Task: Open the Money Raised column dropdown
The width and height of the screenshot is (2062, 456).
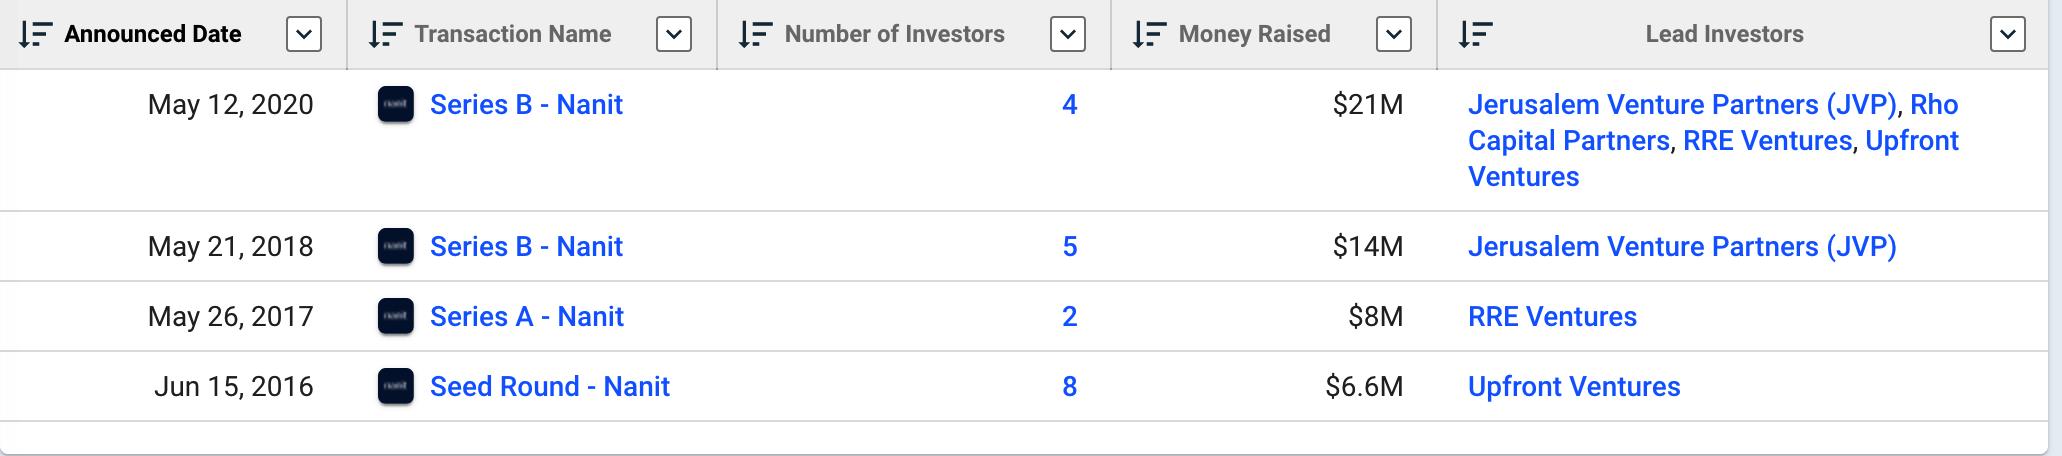Action: pyautogui.click(x=1394, y=35)
